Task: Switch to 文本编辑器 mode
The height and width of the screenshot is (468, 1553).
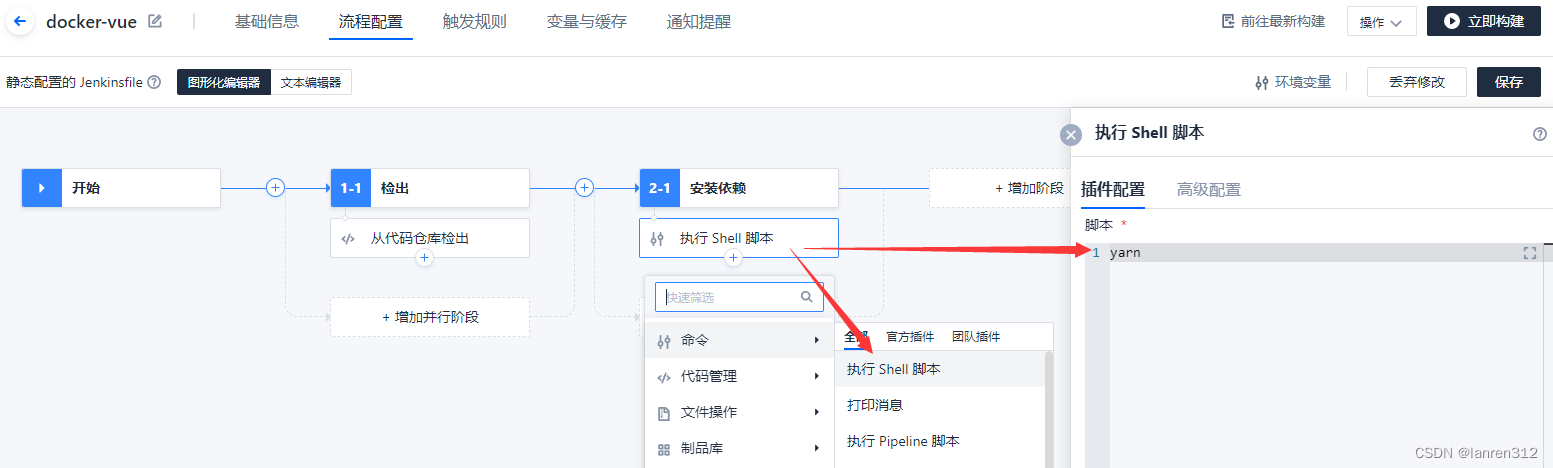Action: pyautogui.click(x=311, y=82)
